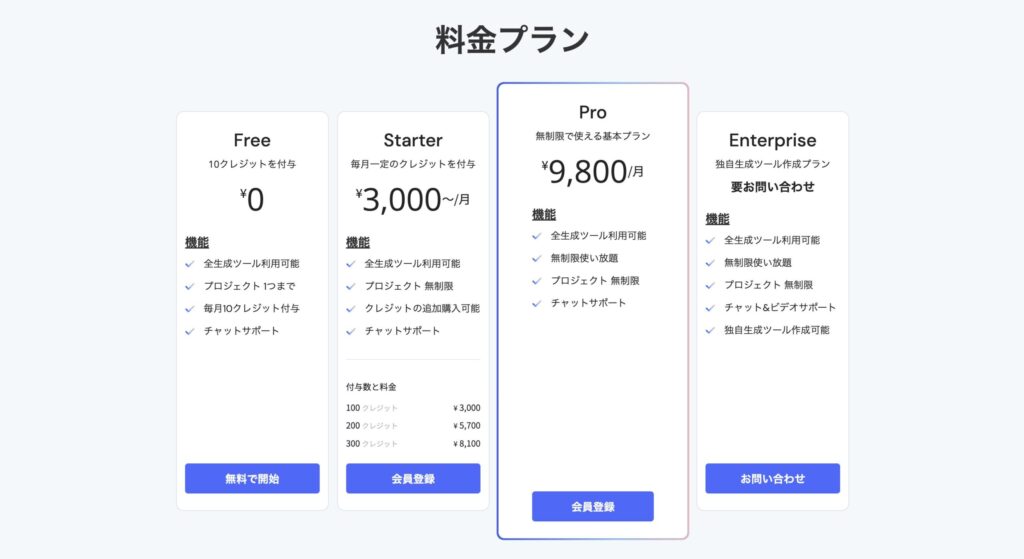
Task: Click the 要お問い合わせ text in Enterprise
Action: tap(772, 187)
